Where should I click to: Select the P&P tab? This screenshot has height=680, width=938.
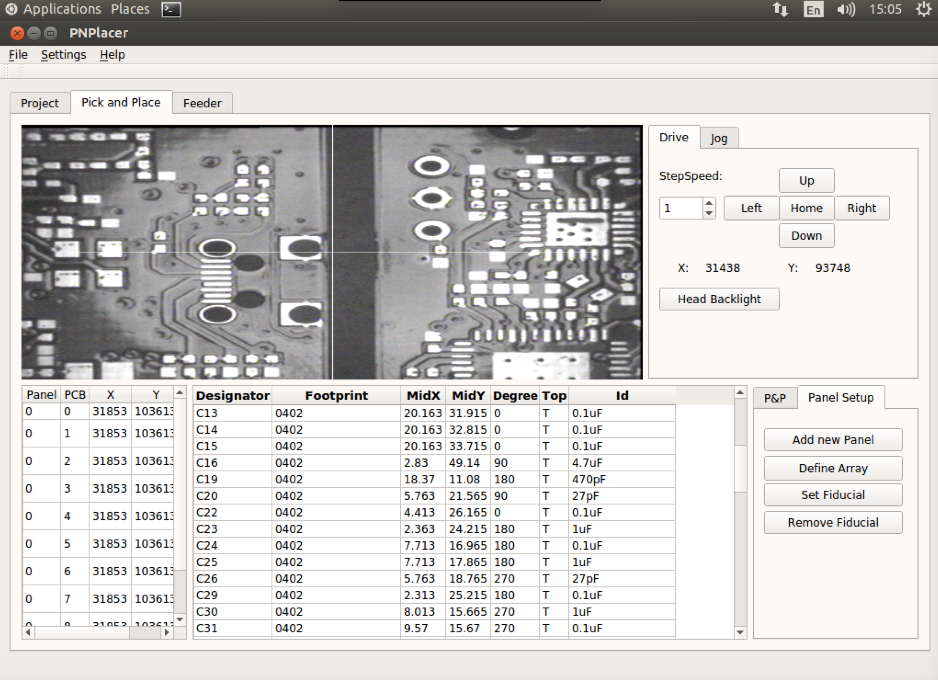coord(775,398)
